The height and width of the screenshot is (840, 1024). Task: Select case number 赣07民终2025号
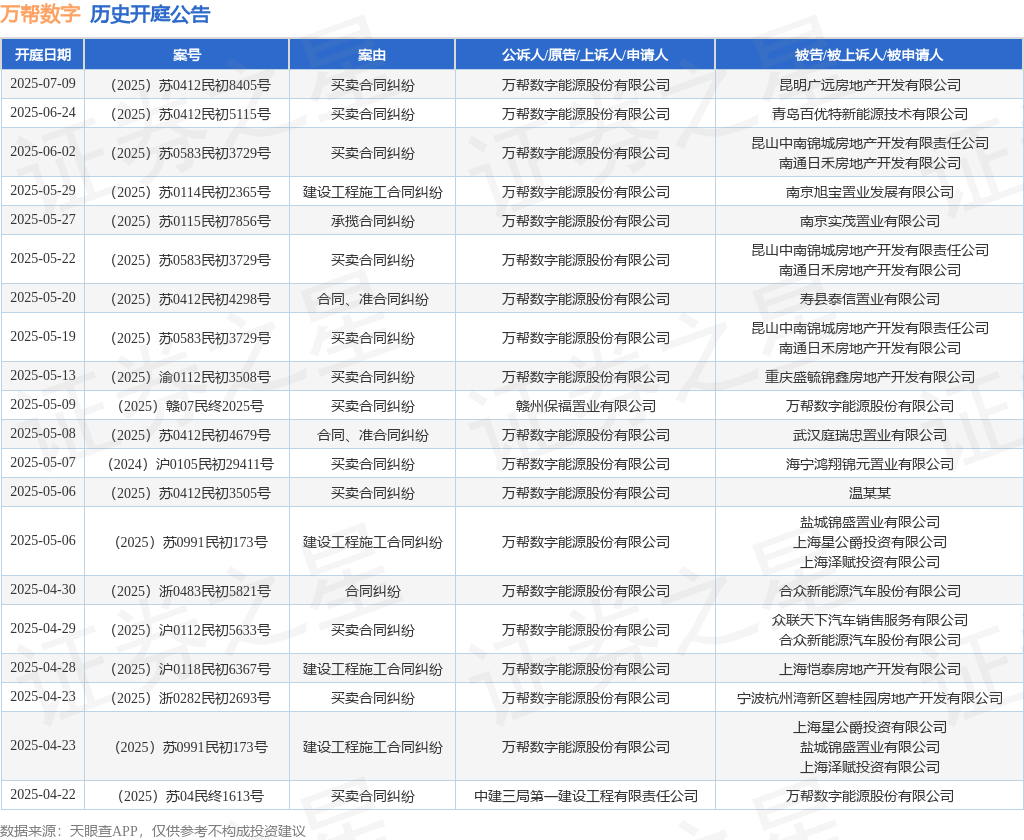(191, 406)
